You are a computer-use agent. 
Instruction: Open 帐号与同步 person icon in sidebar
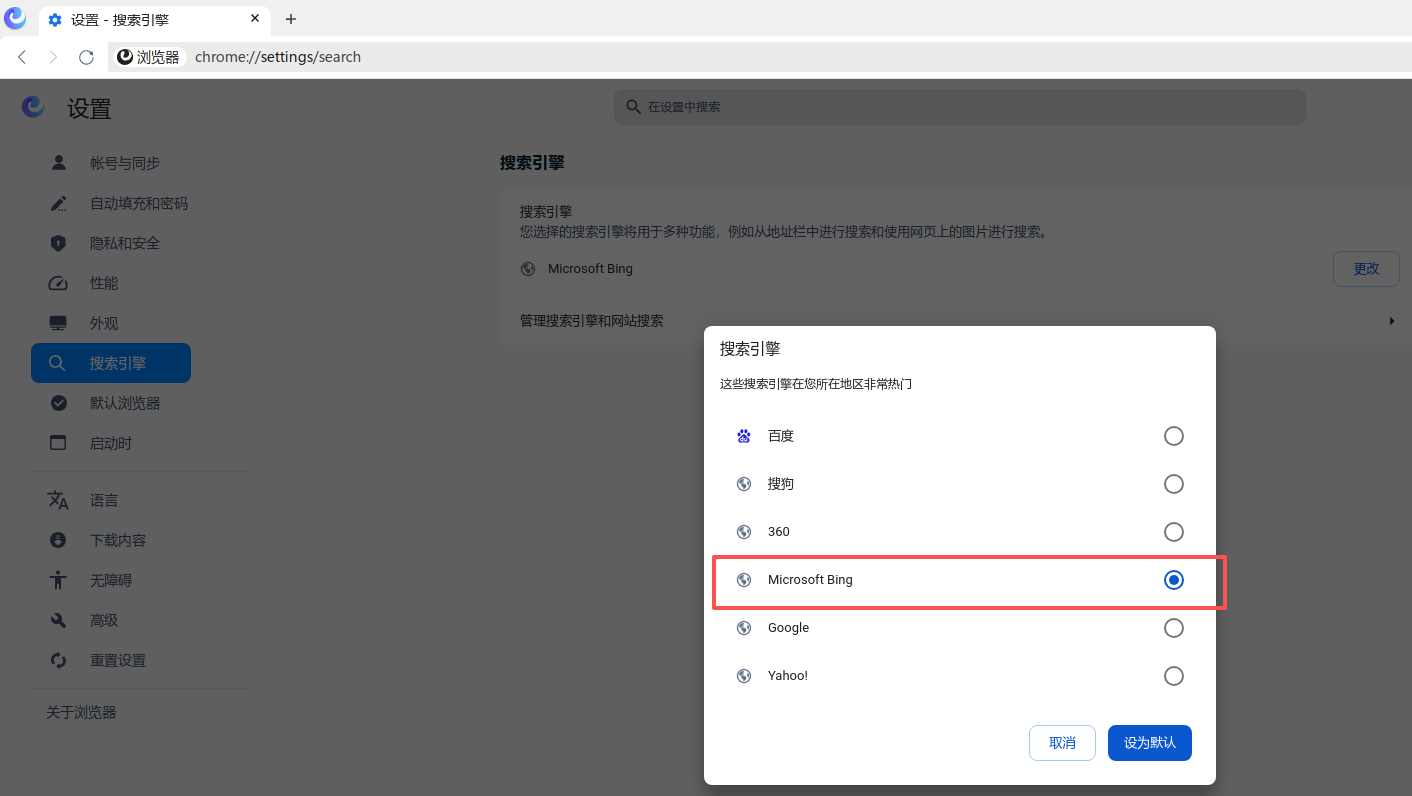[58, 163]
